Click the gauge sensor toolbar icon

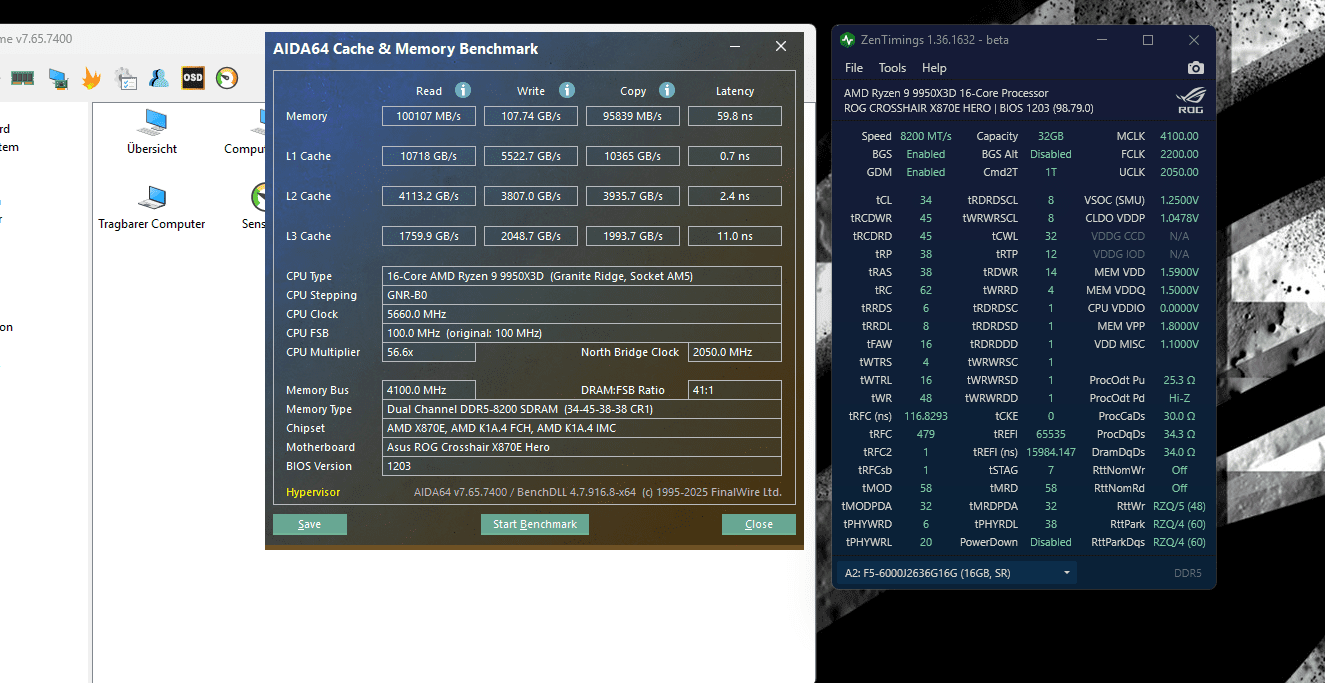(x=227, y=77)
